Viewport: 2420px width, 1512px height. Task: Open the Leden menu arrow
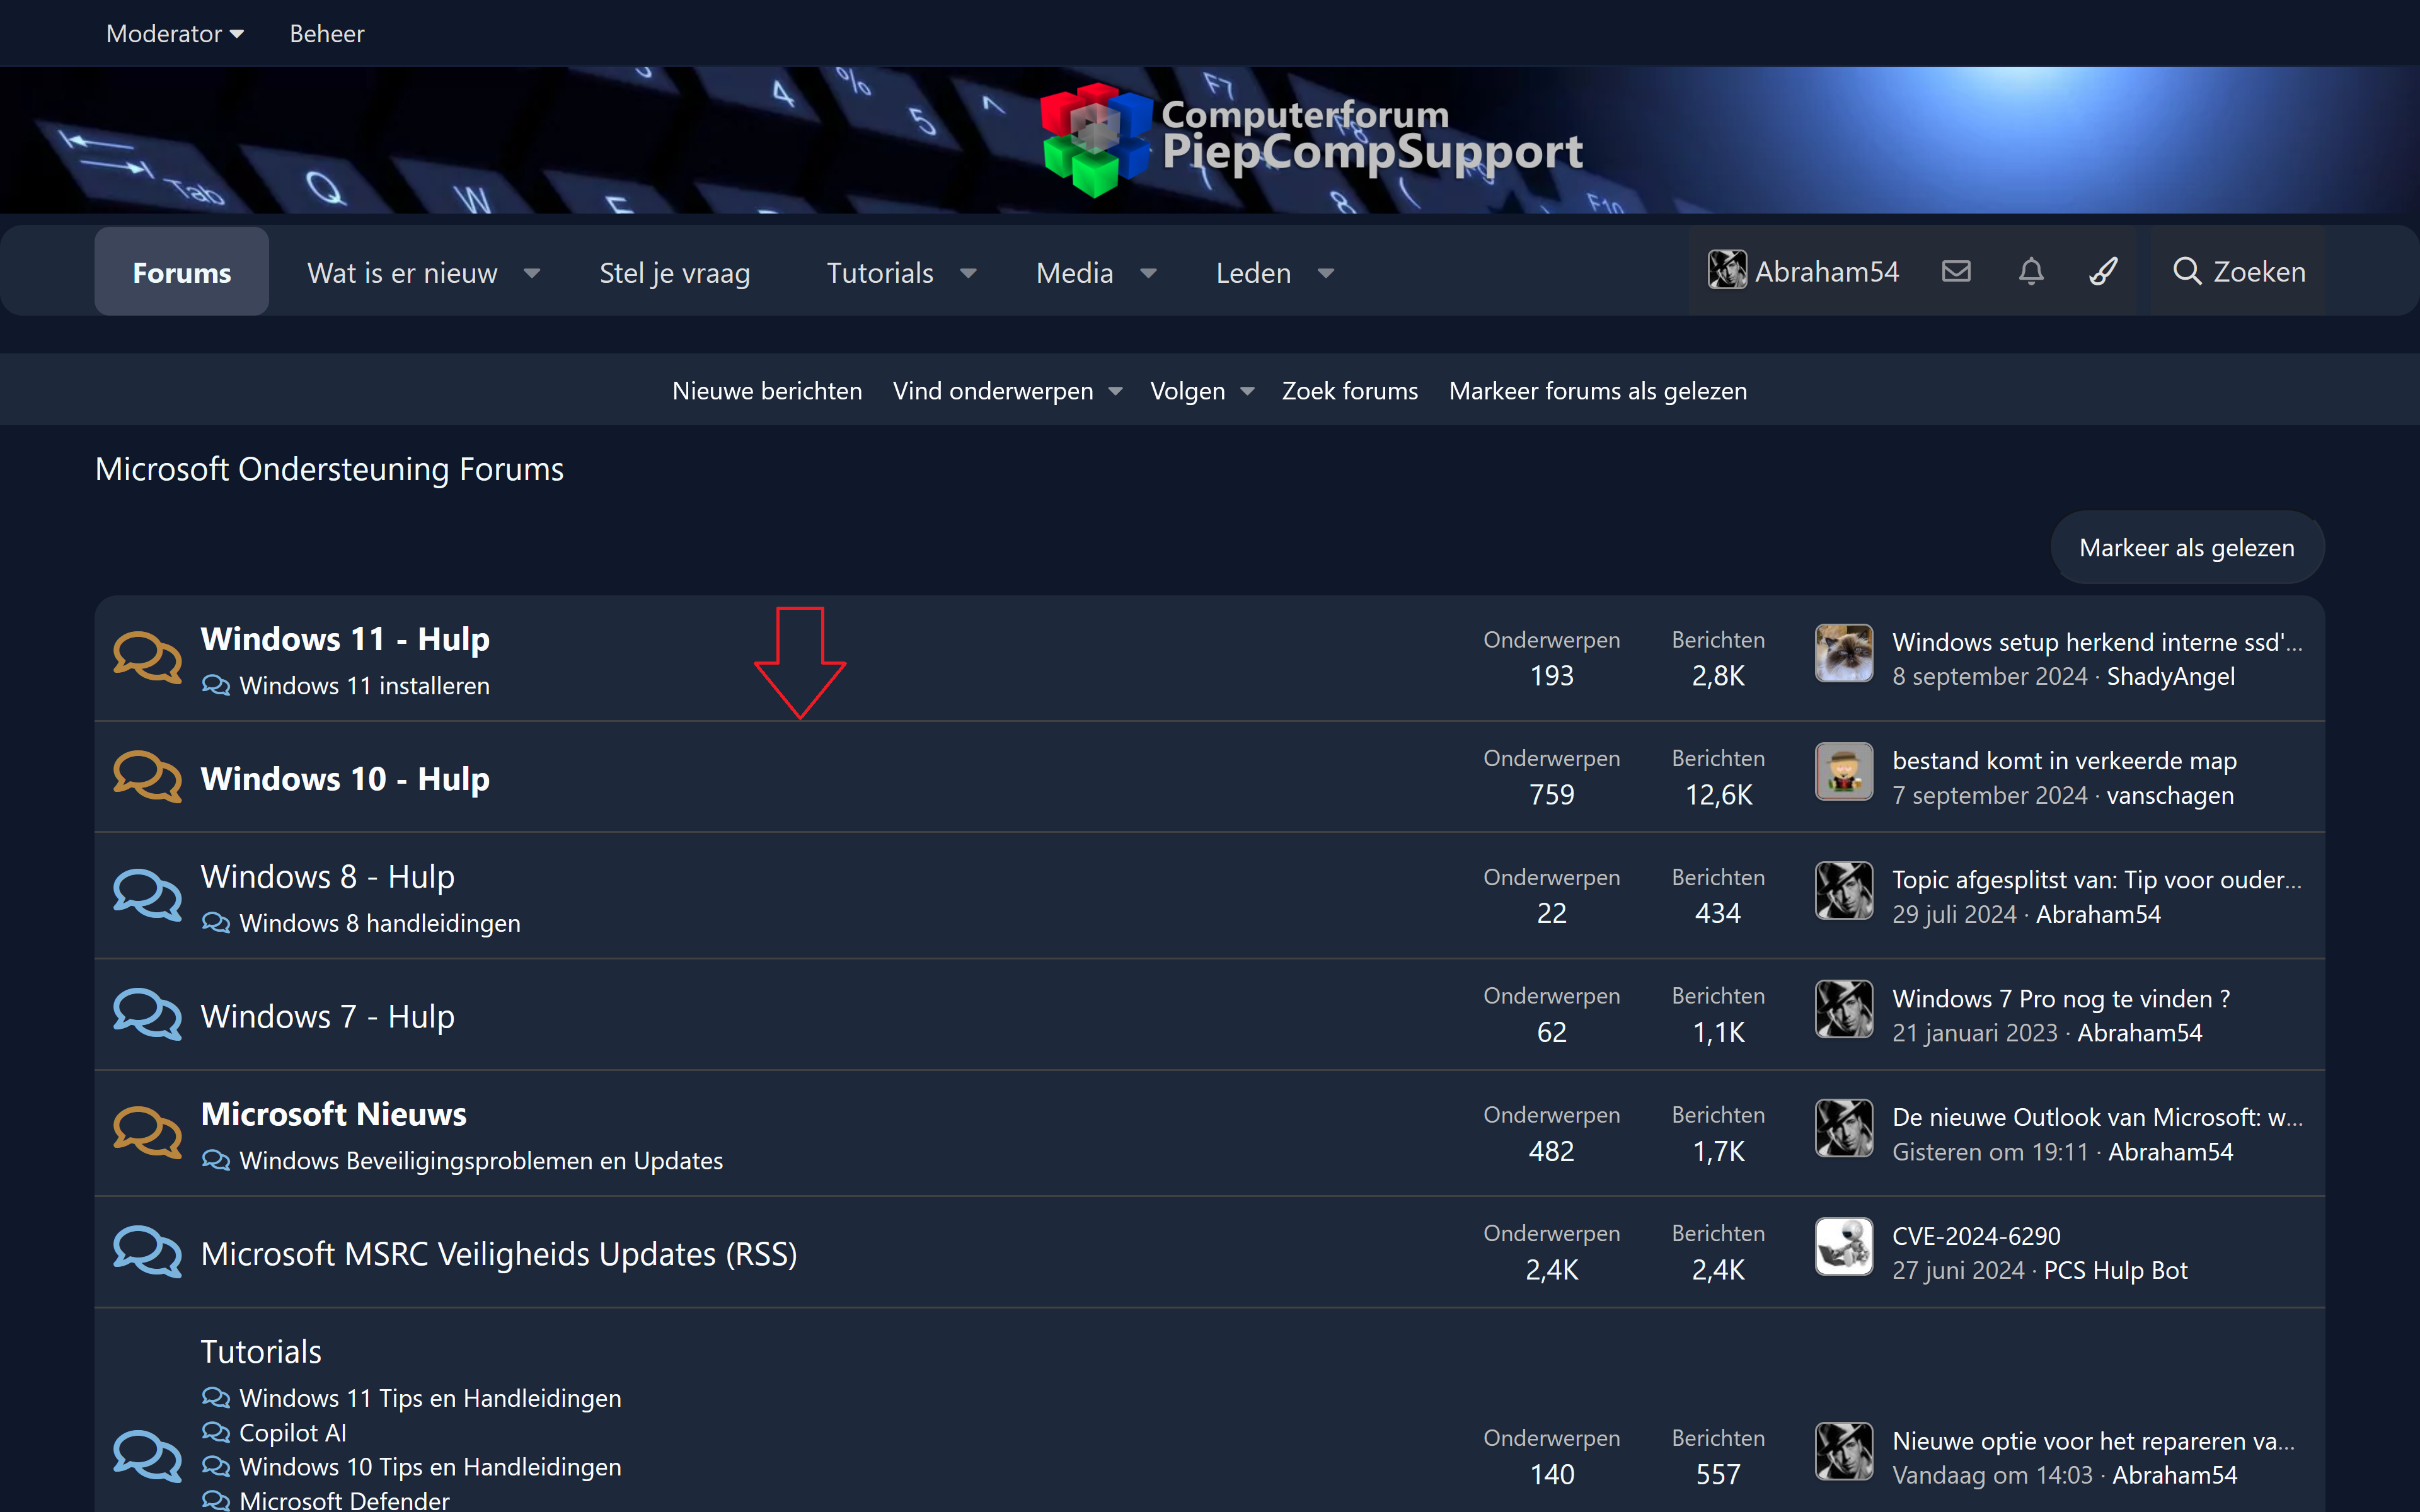1326,273
